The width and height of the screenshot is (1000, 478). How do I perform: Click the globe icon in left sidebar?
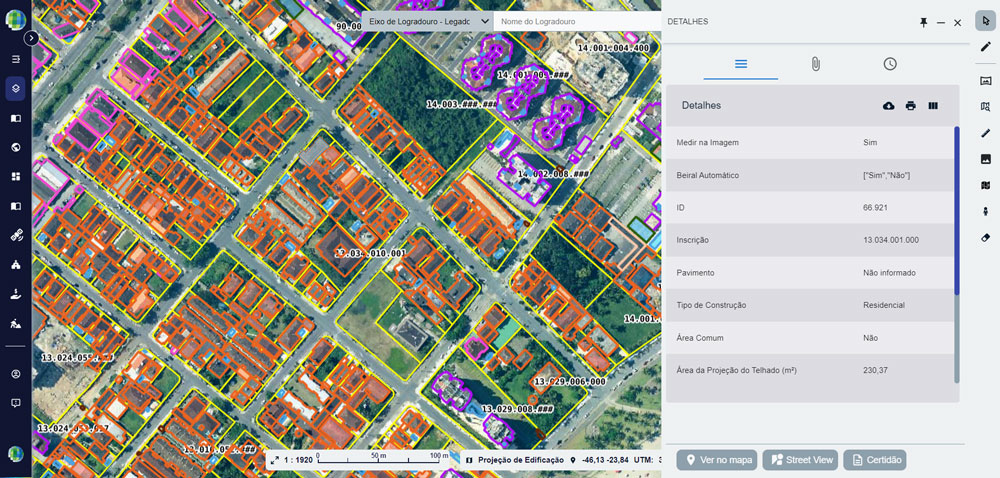coord(16,147)
